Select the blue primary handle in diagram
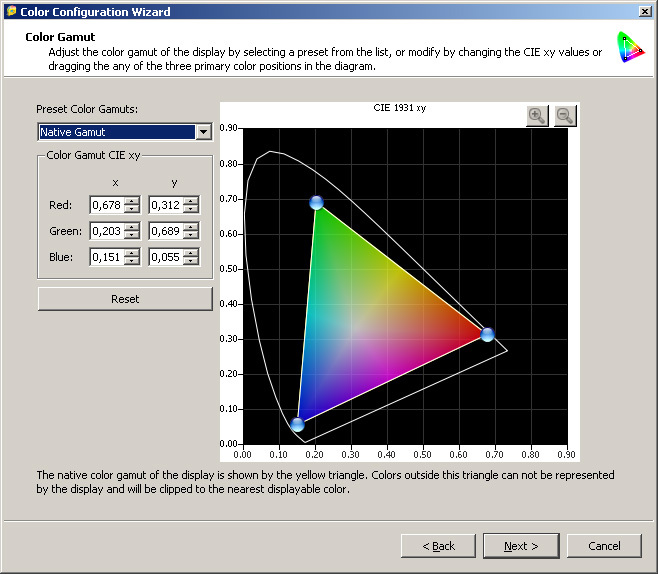The image size is (658, 574). coord(297,425)
